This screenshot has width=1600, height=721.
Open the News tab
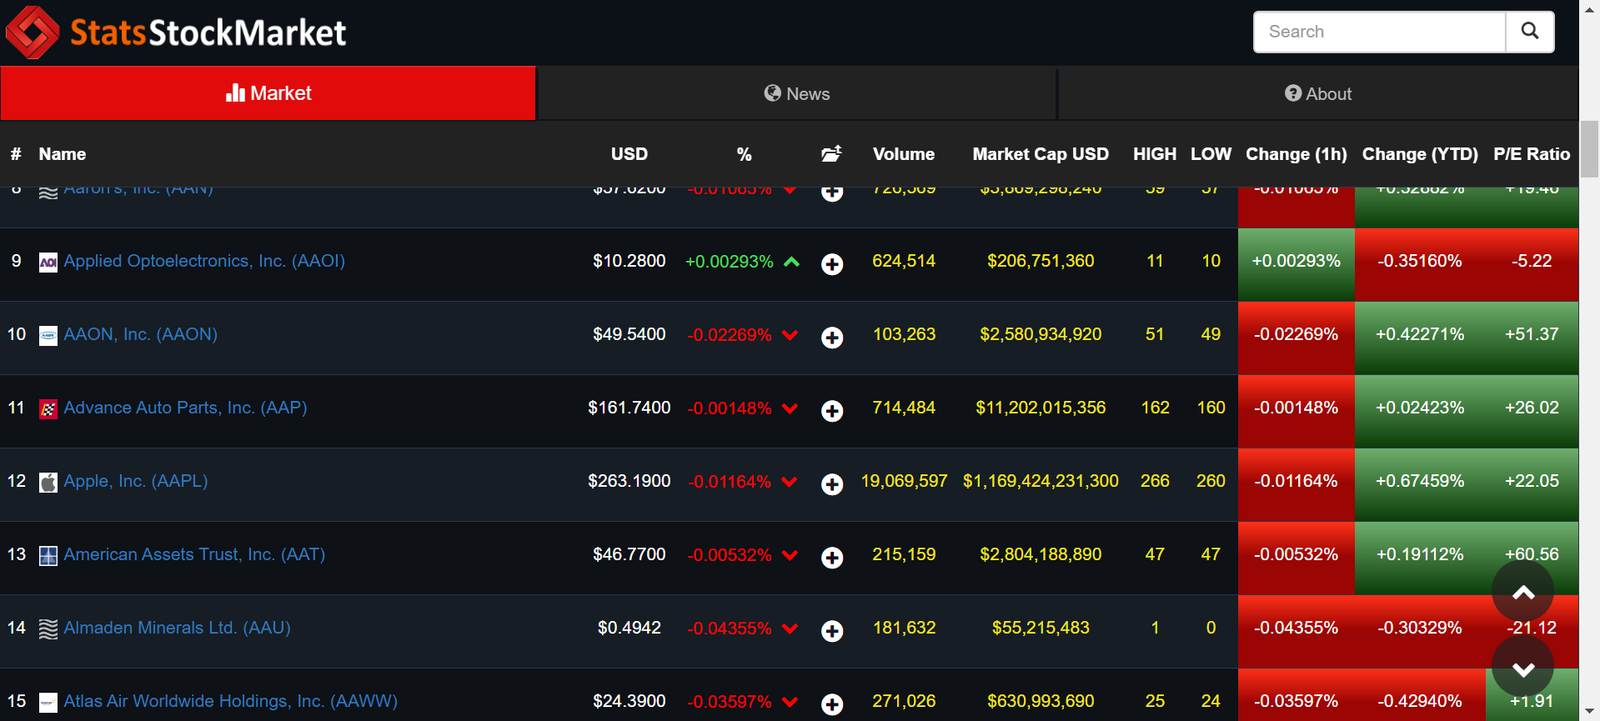coord(797,94)
